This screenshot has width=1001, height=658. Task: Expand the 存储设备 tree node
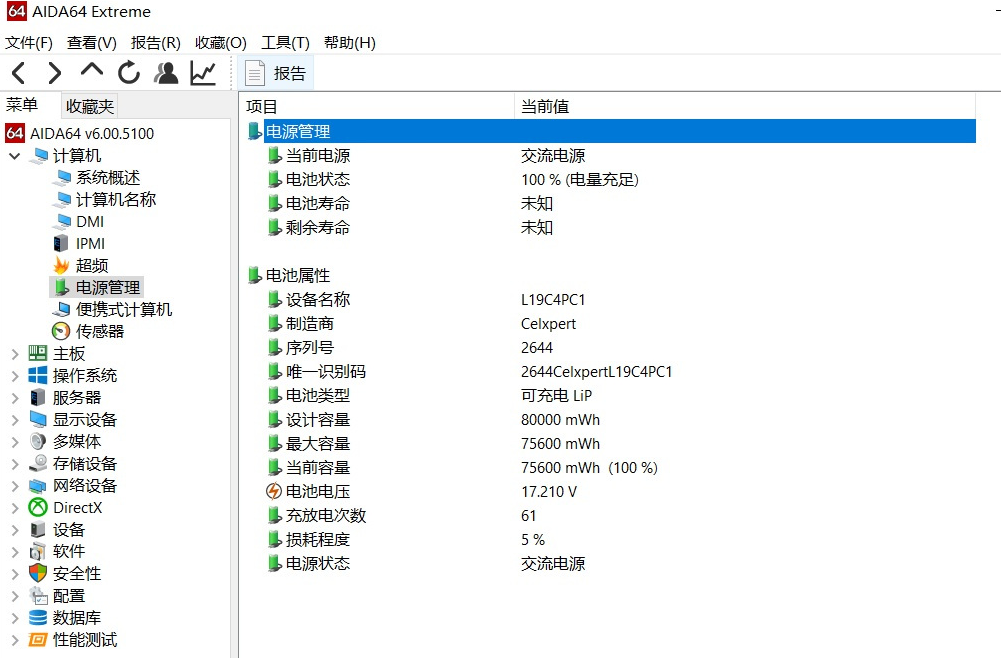coord(15,463)
